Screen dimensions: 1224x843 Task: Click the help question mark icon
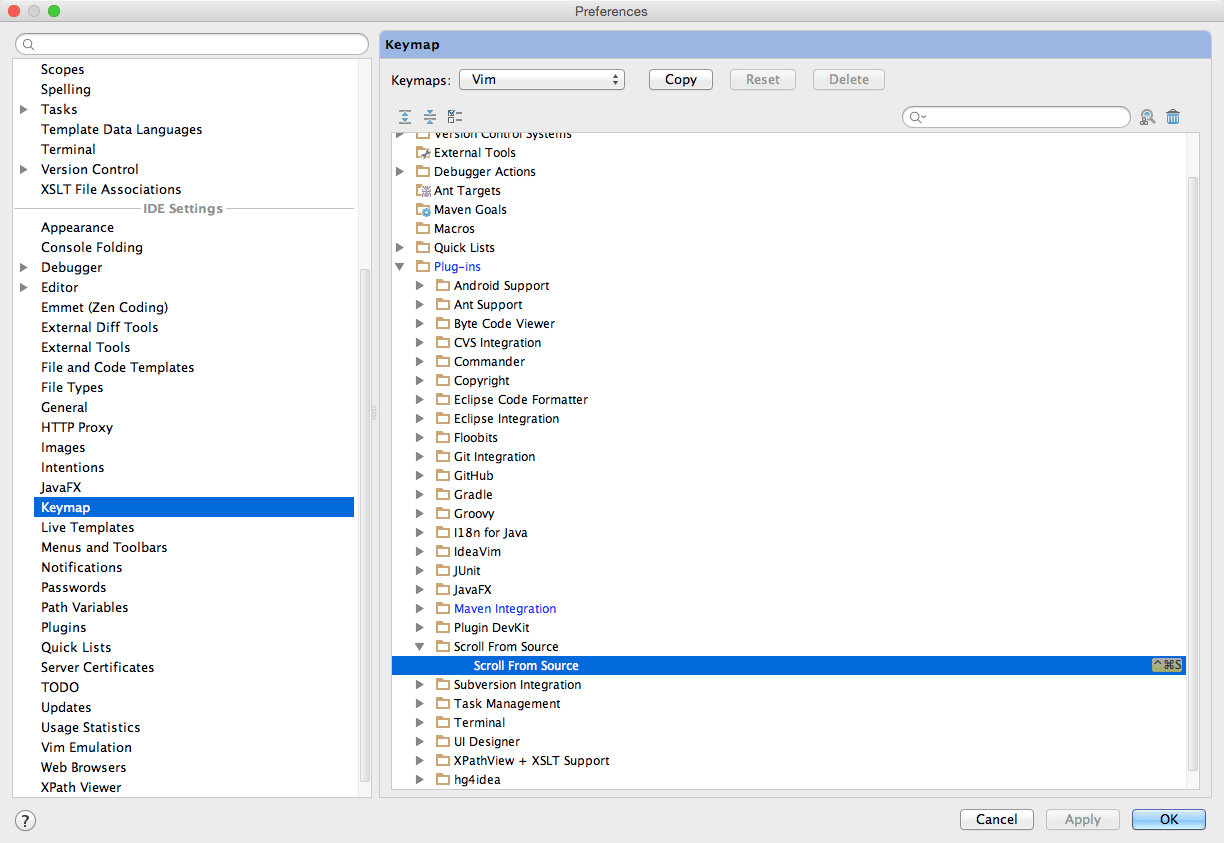(x=24, y=820)
